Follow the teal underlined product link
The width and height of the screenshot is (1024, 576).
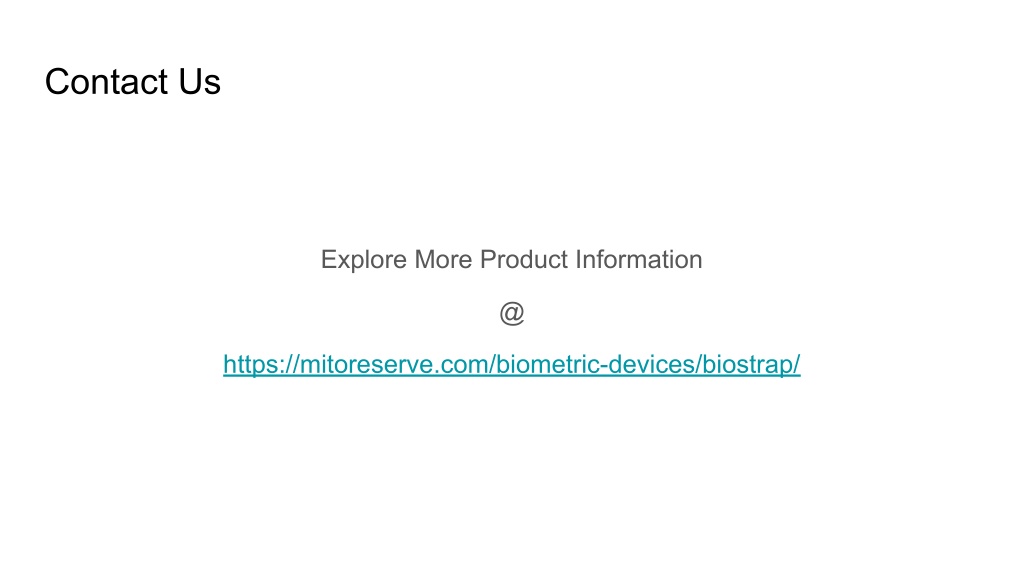pyautogui.click(x=511, y=364)
